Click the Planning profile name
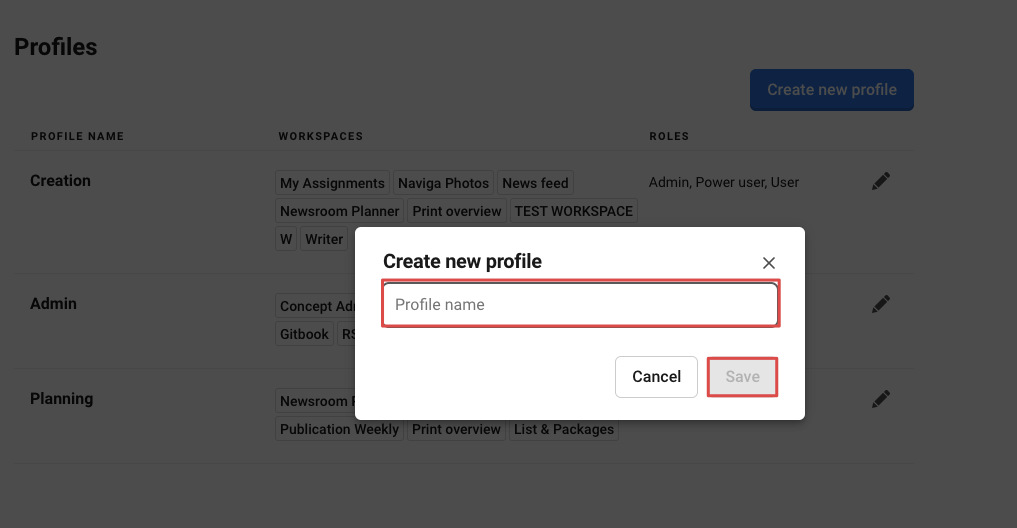This screenshot has height=528, width=1017. pos(62,398)
